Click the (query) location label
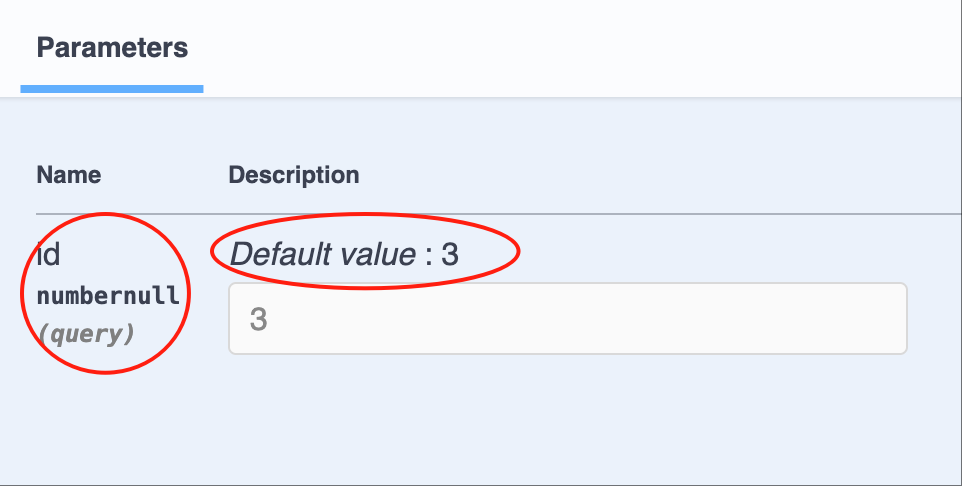The width and height of the screenshot is (962, 486). point(86,334)
